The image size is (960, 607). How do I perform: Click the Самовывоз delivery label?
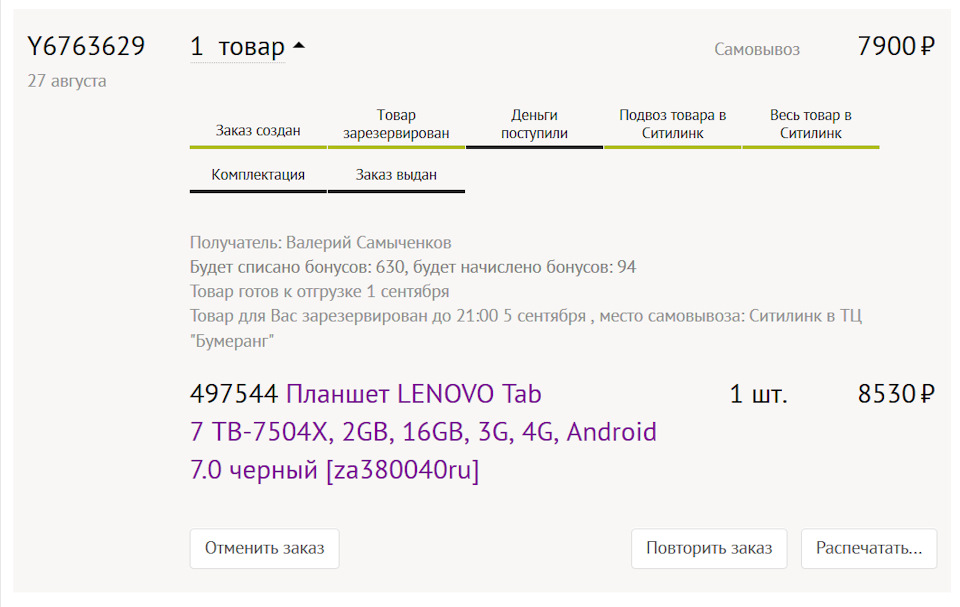click(755, 48)
